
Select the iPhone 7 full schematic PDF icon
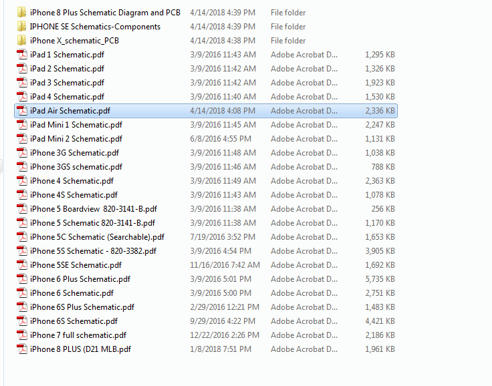22,335
